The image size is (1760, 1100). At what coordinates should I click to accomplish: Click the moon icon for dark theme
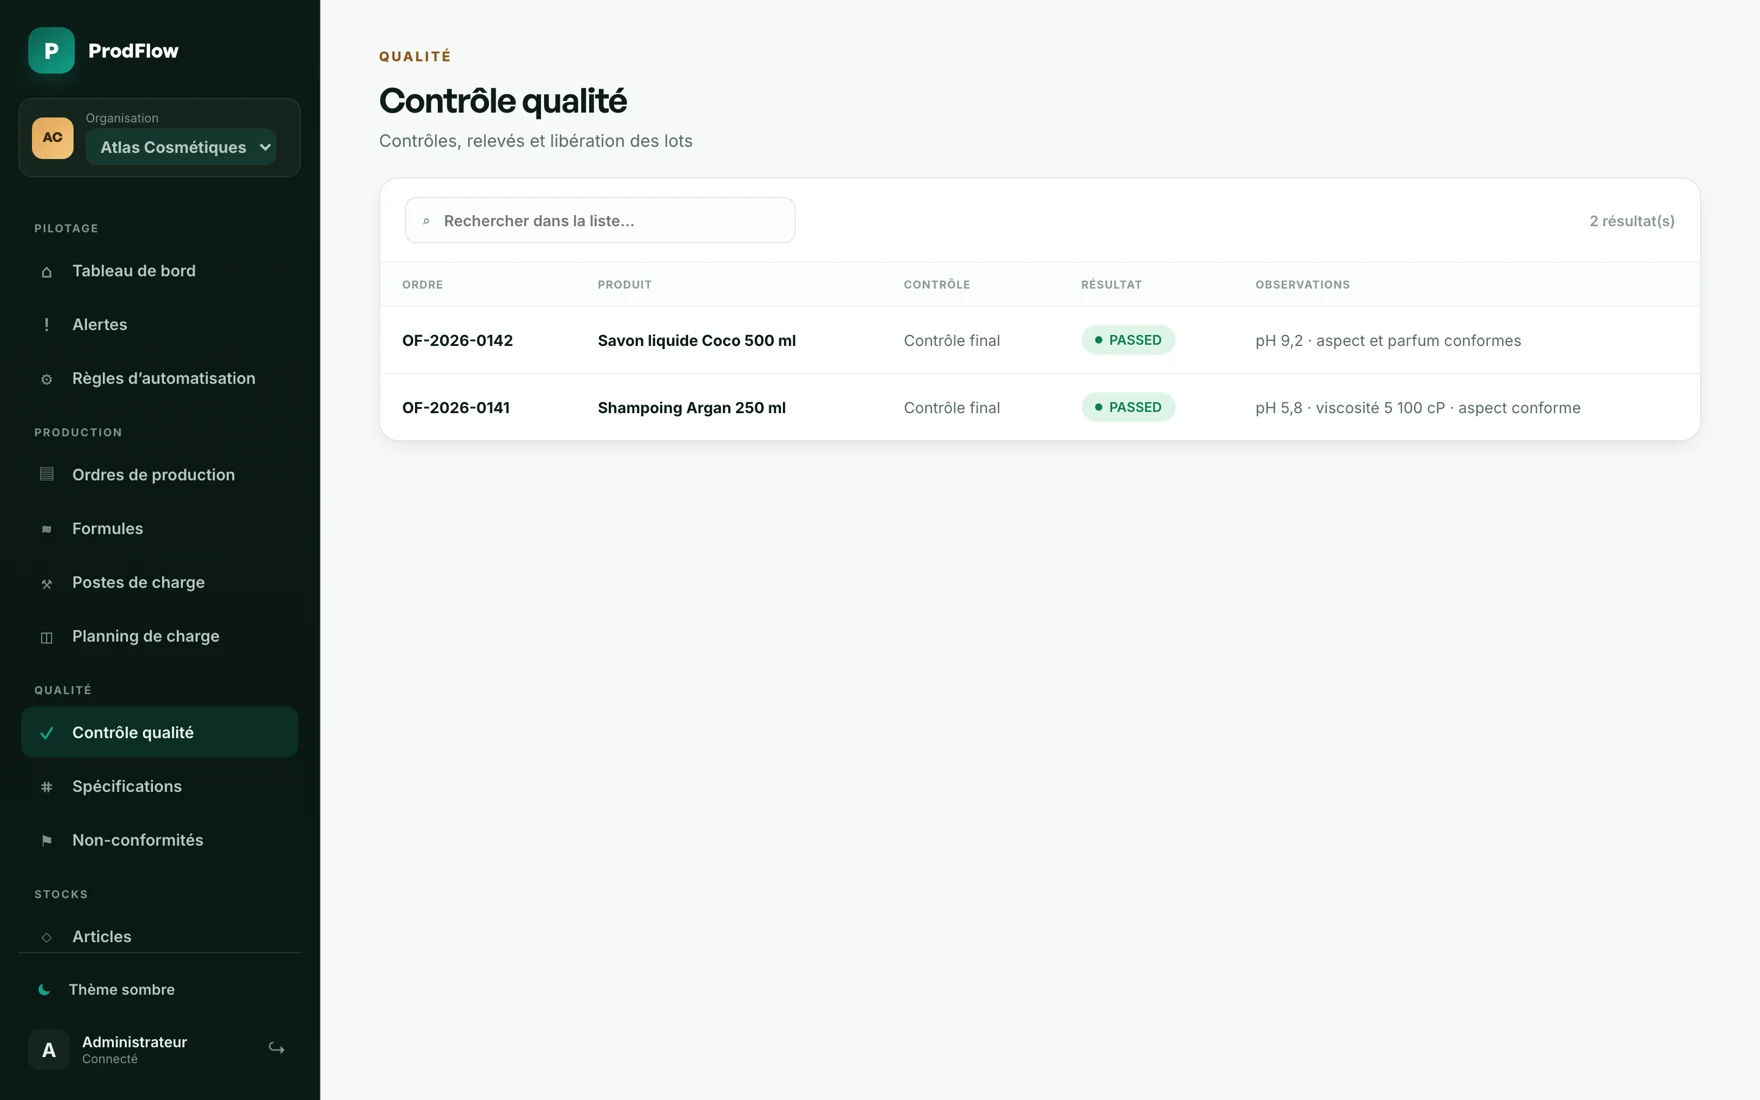(44, 990)
